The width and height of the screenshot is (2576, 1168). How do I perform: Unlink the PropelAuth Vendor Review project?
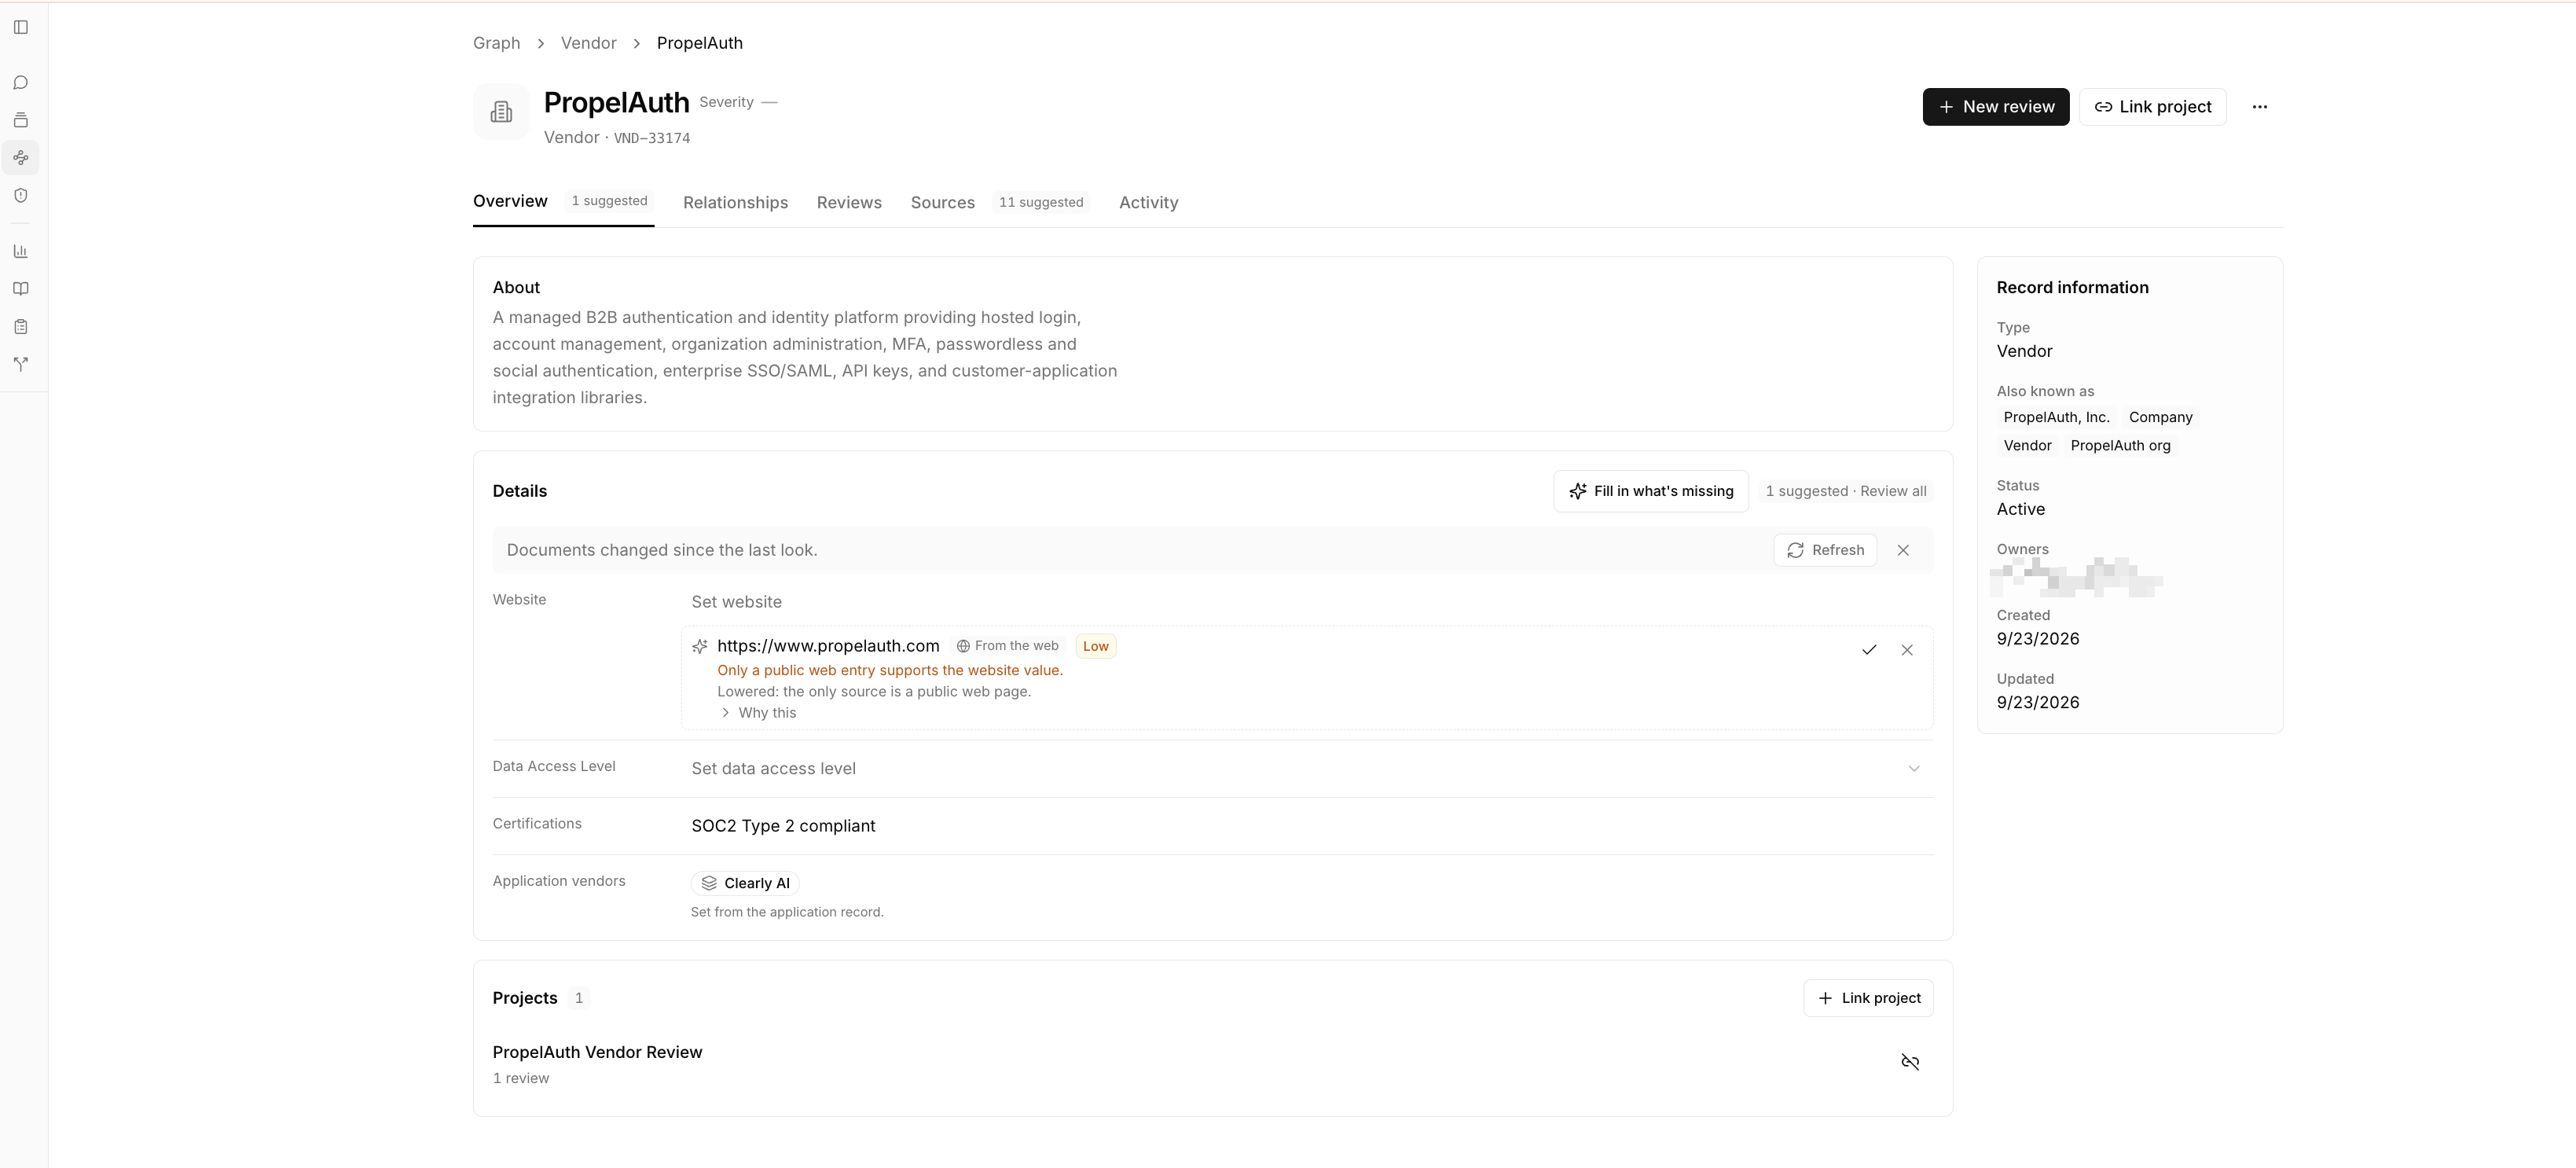click(1910, 1062)
